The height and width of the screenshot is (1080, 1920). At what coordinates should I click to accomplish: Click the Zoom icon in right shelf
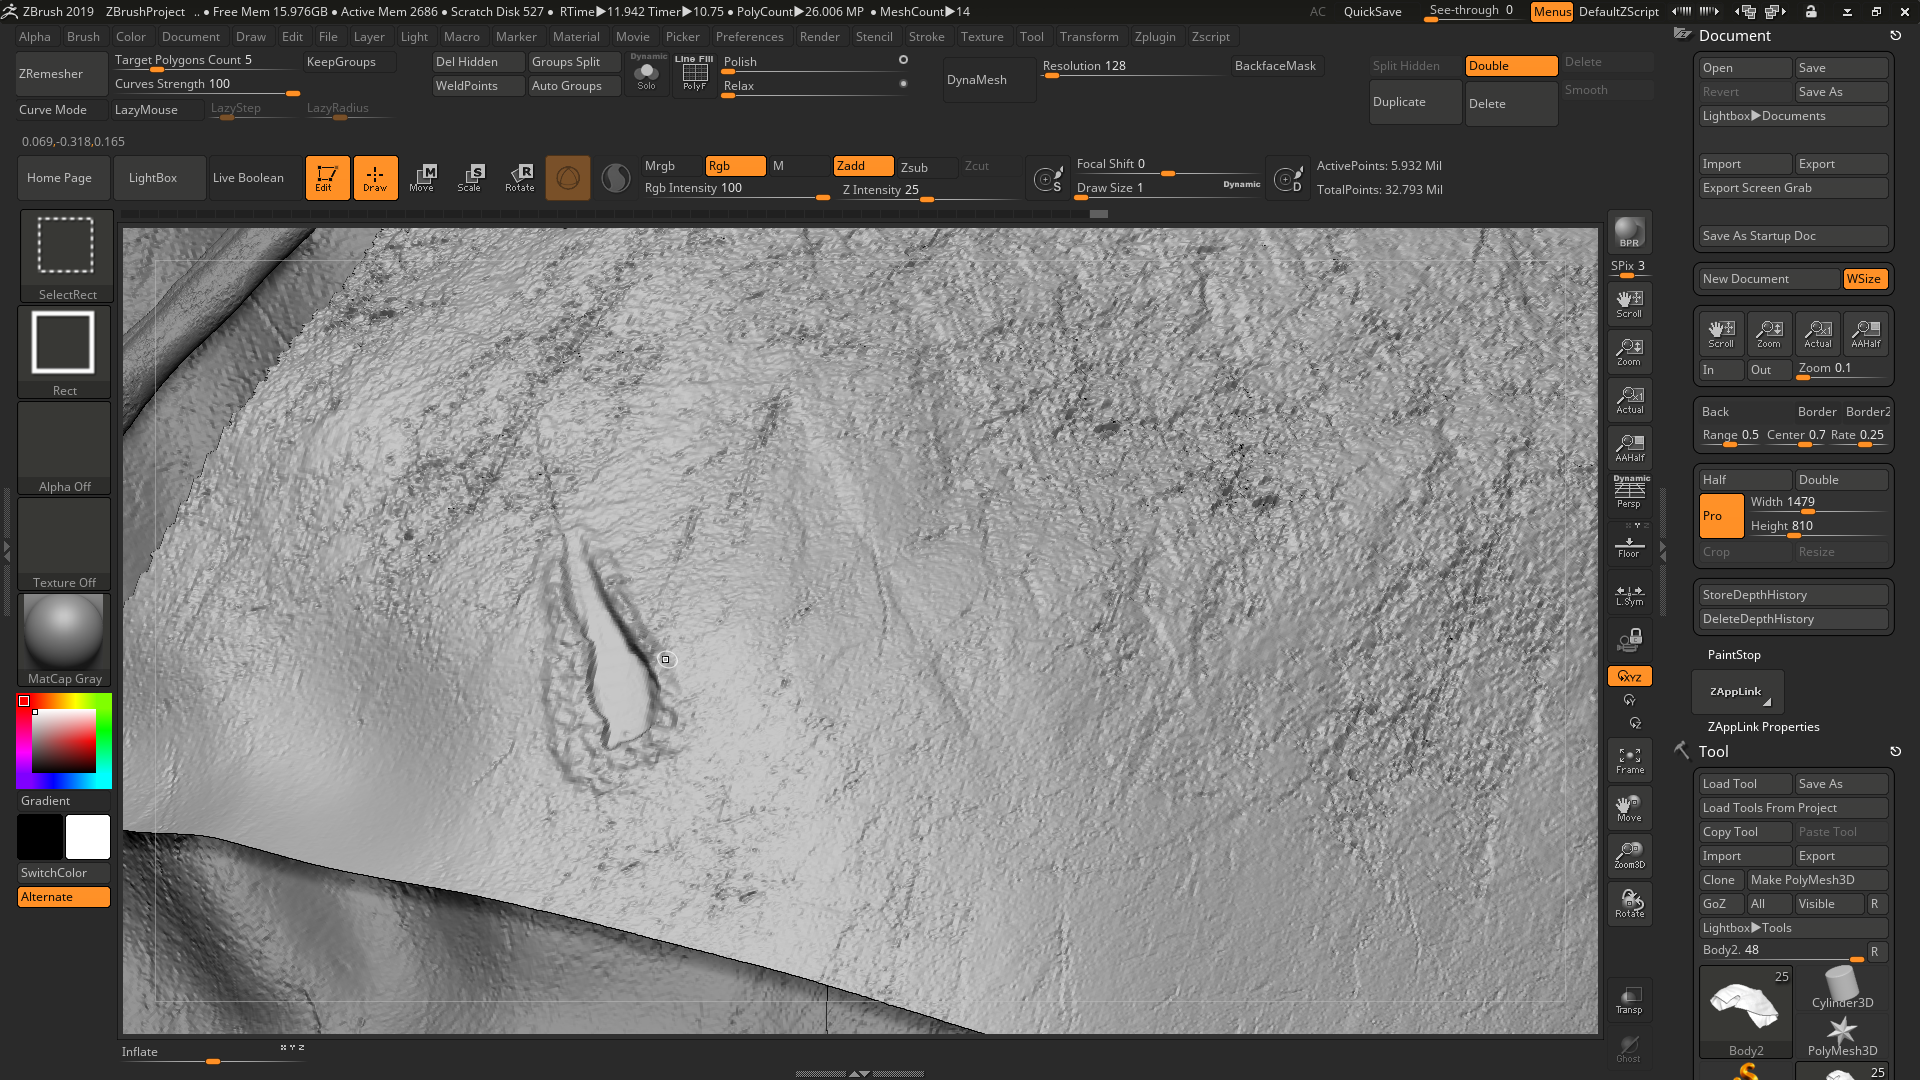click(1629, 352)
